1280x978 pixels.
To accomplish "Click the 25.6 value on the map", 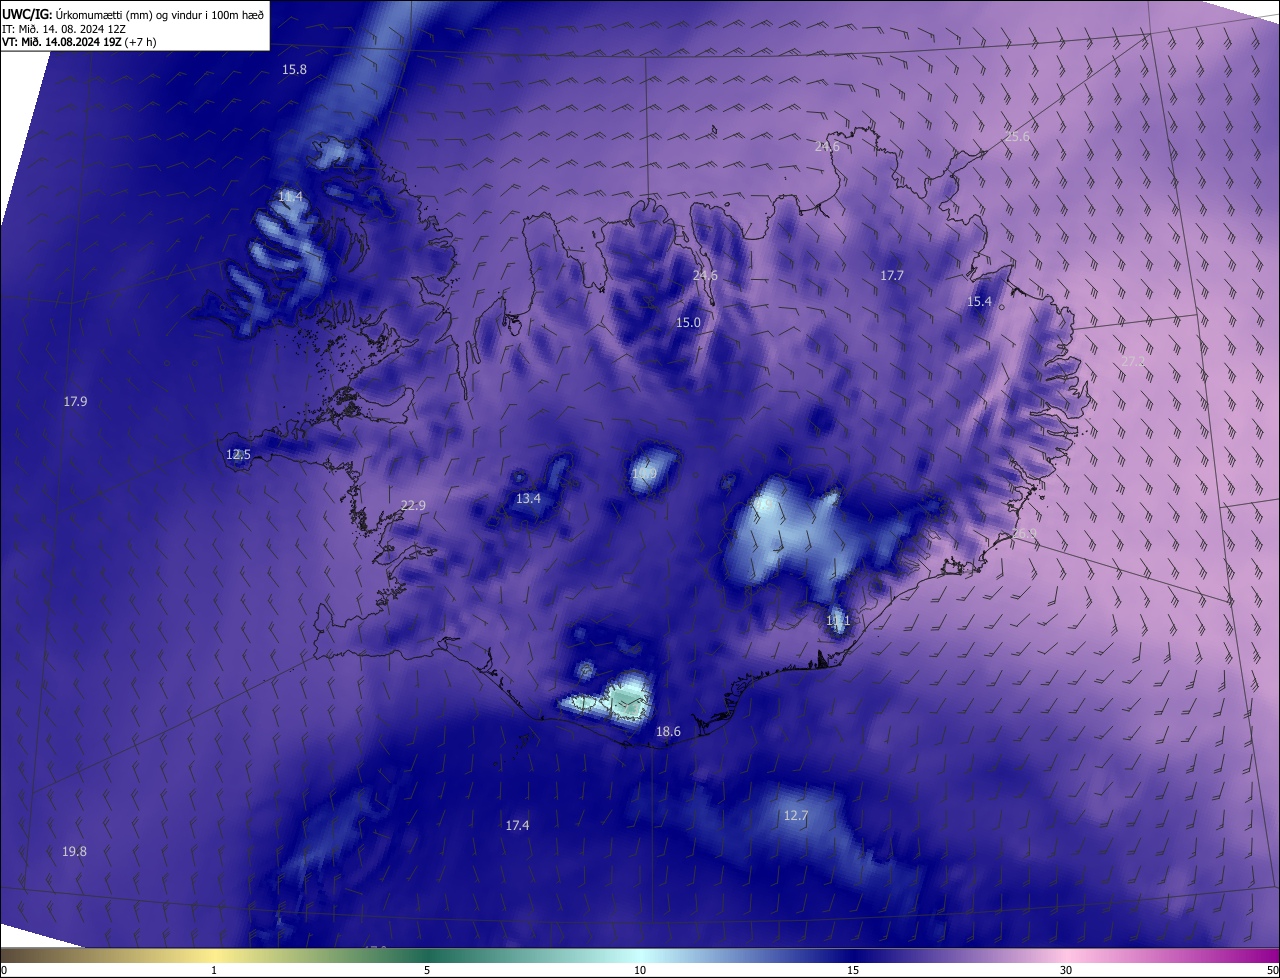I will coord(1017,137).
